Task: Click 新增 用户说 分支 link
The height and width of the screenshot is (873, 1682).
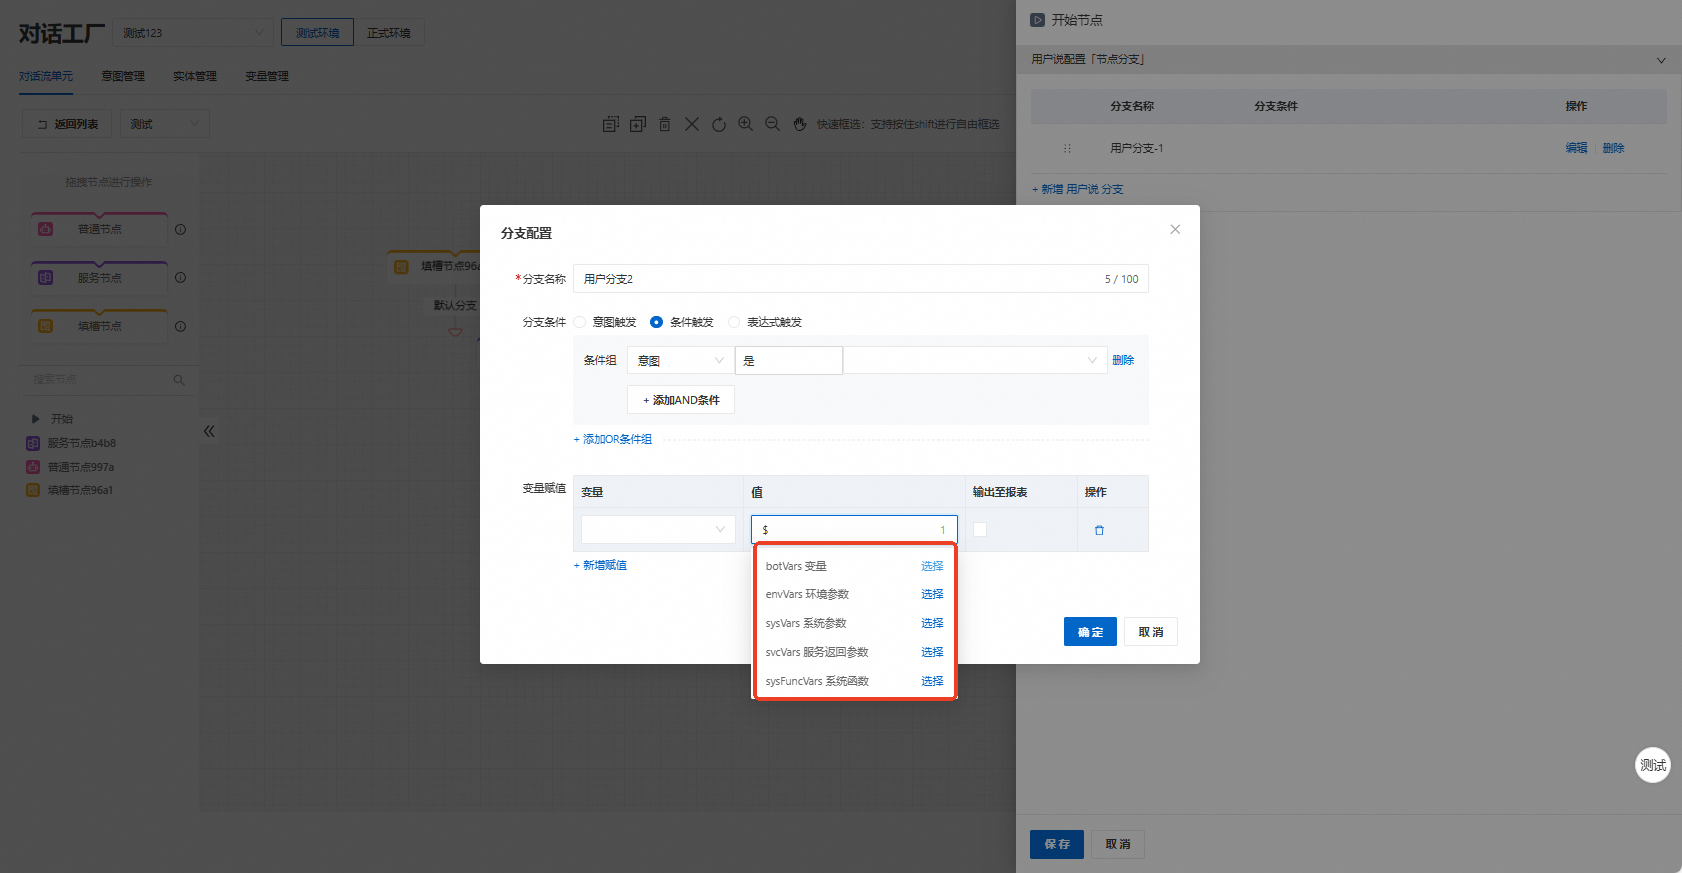Action: (1078, 189)
